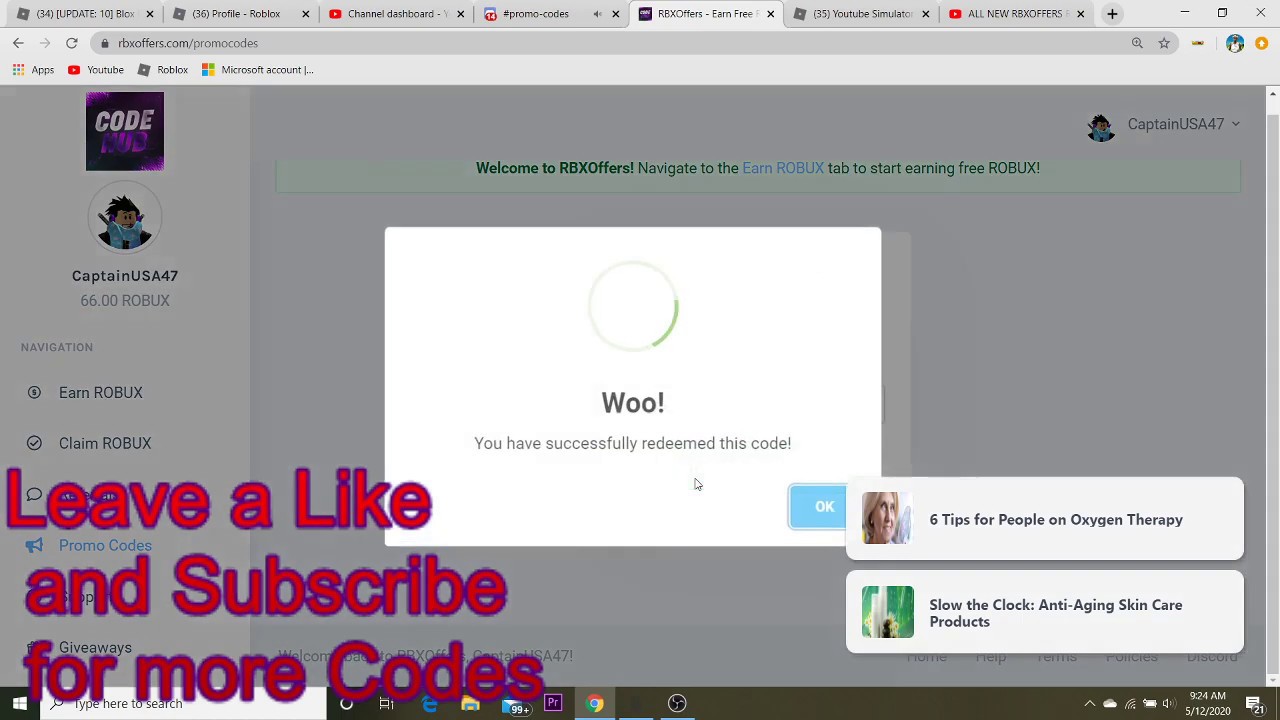Open the Apps bookmarks shortcut

[34, 70]
